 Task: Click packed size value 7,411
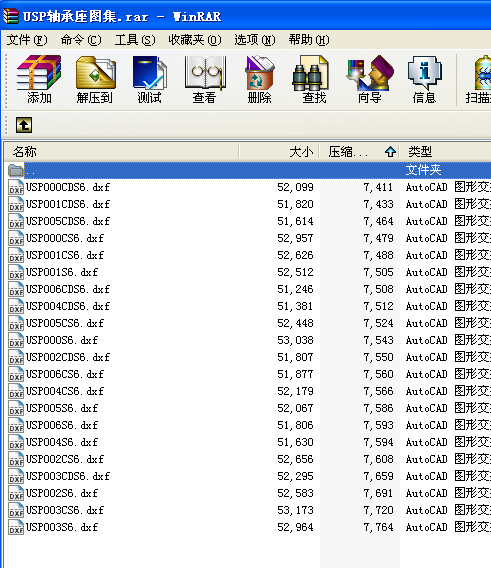point(378,187)
